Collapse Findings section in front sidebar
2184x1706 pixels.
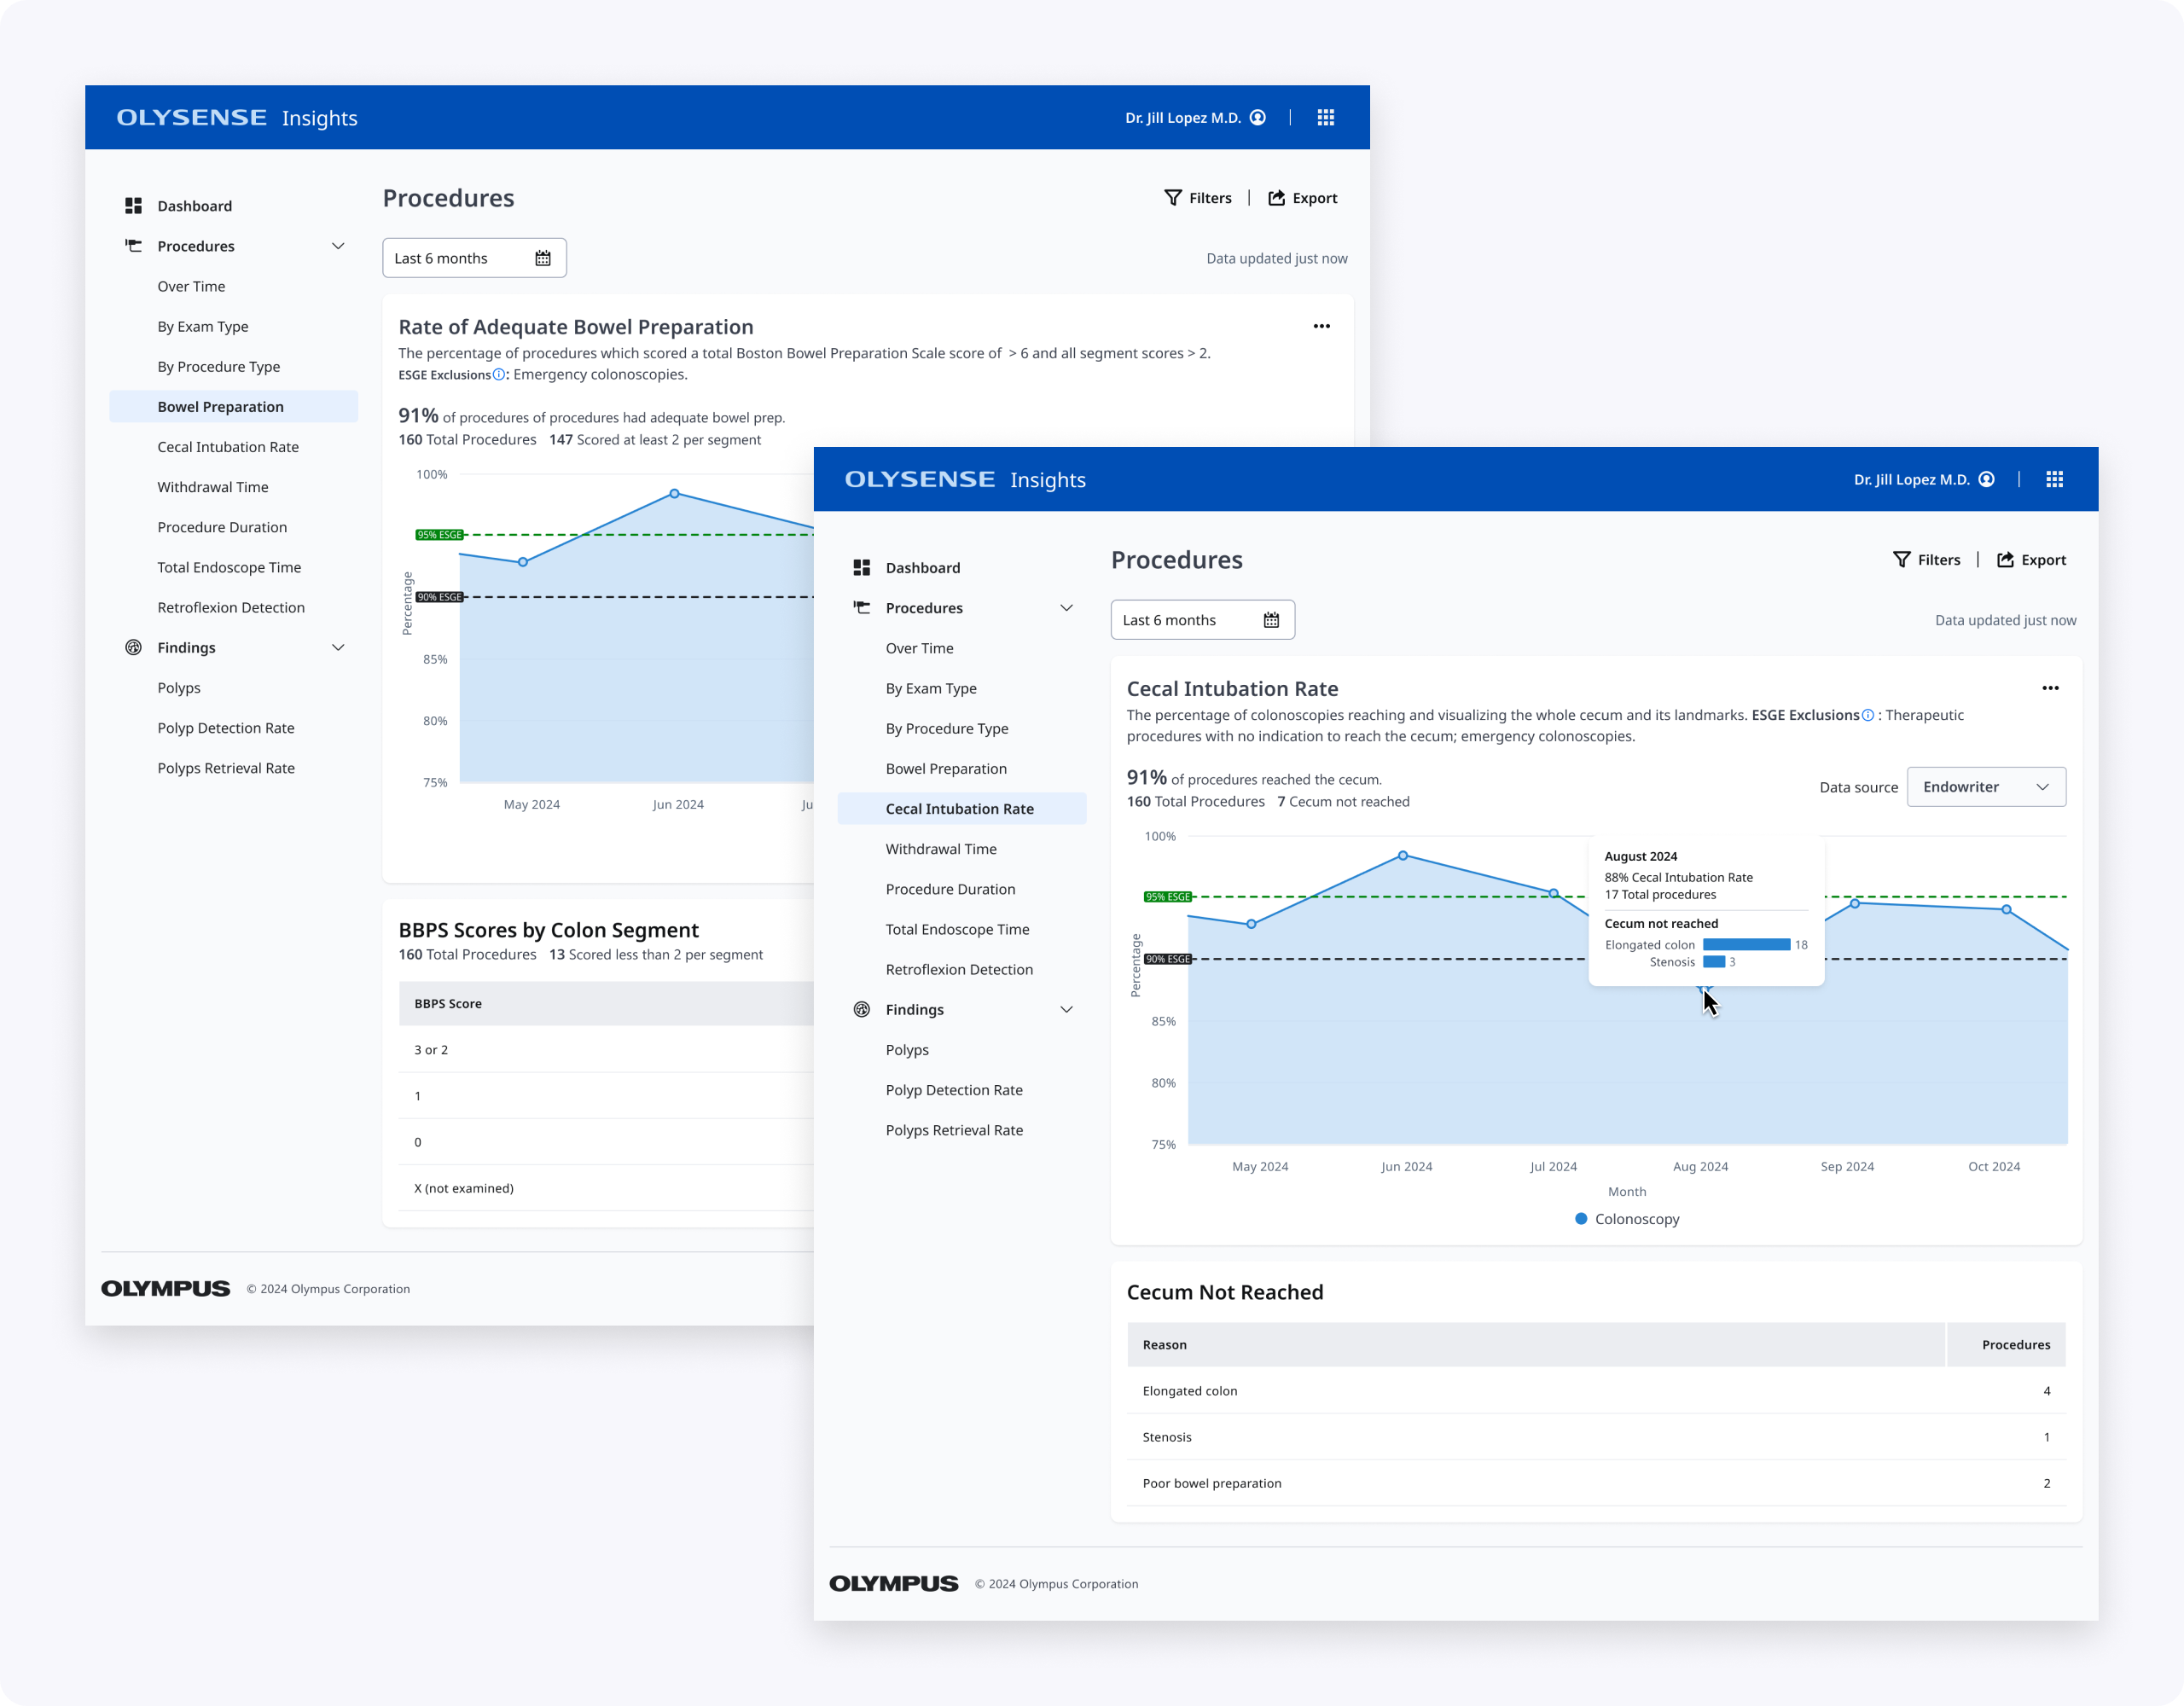1066,1010
